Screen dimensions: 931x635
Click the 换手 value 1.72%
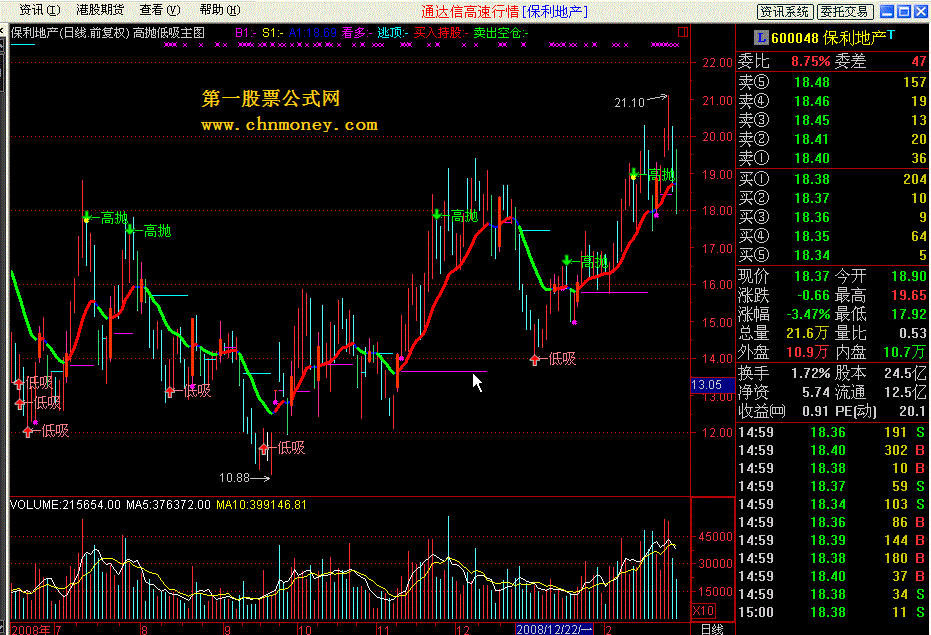[x=810, y=373]
